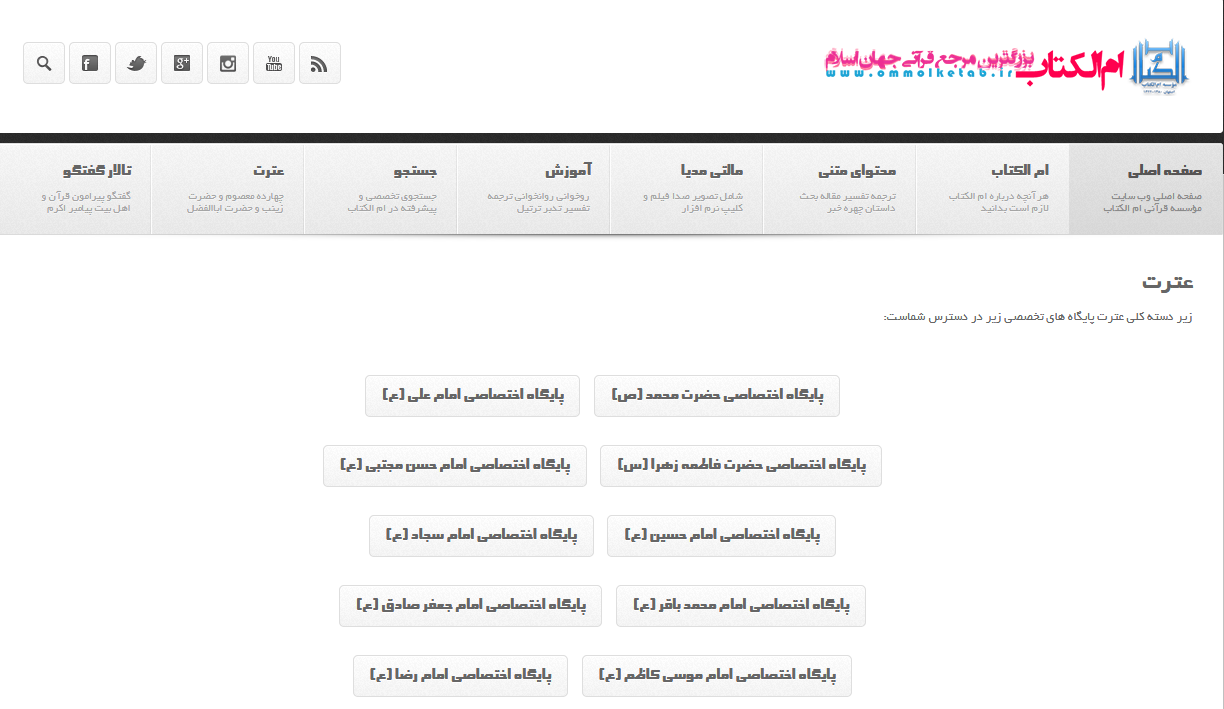Image resolution: width=1224 pixels, height=709 pixels.
Task: Open پایگاه اختصاصی امام سجاد (ع)
Action: click(x=482, y=536)
